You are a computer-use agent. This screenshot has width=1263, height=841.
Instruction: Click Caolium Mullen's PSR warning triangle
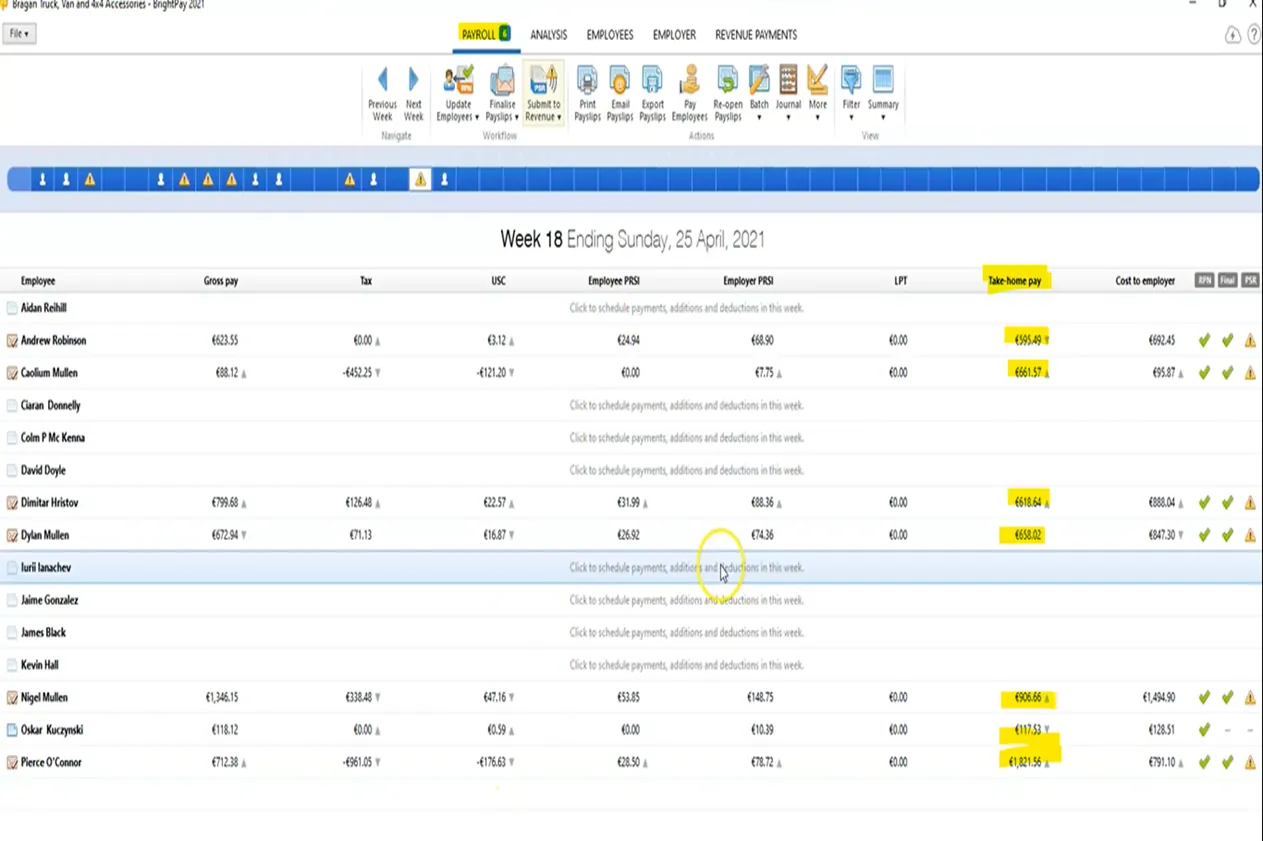point(1250,373)
